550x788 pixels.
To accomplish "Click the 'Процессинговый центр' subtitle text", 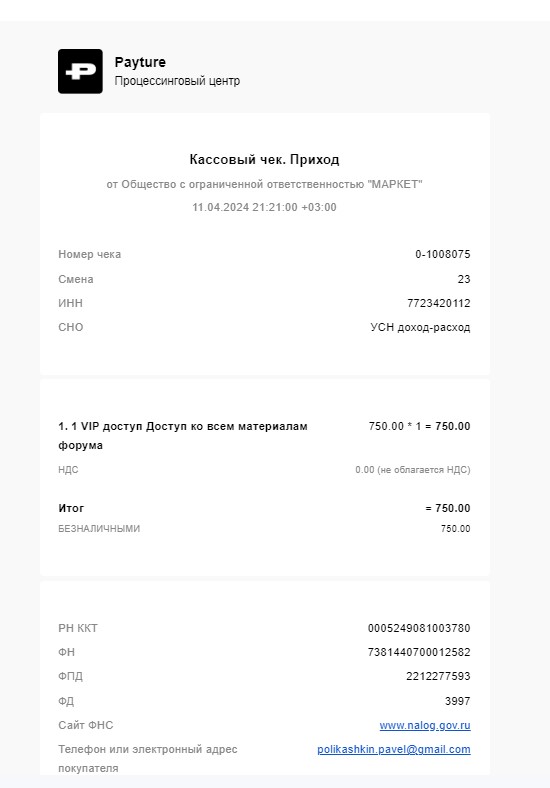I will tap(177, 80).
